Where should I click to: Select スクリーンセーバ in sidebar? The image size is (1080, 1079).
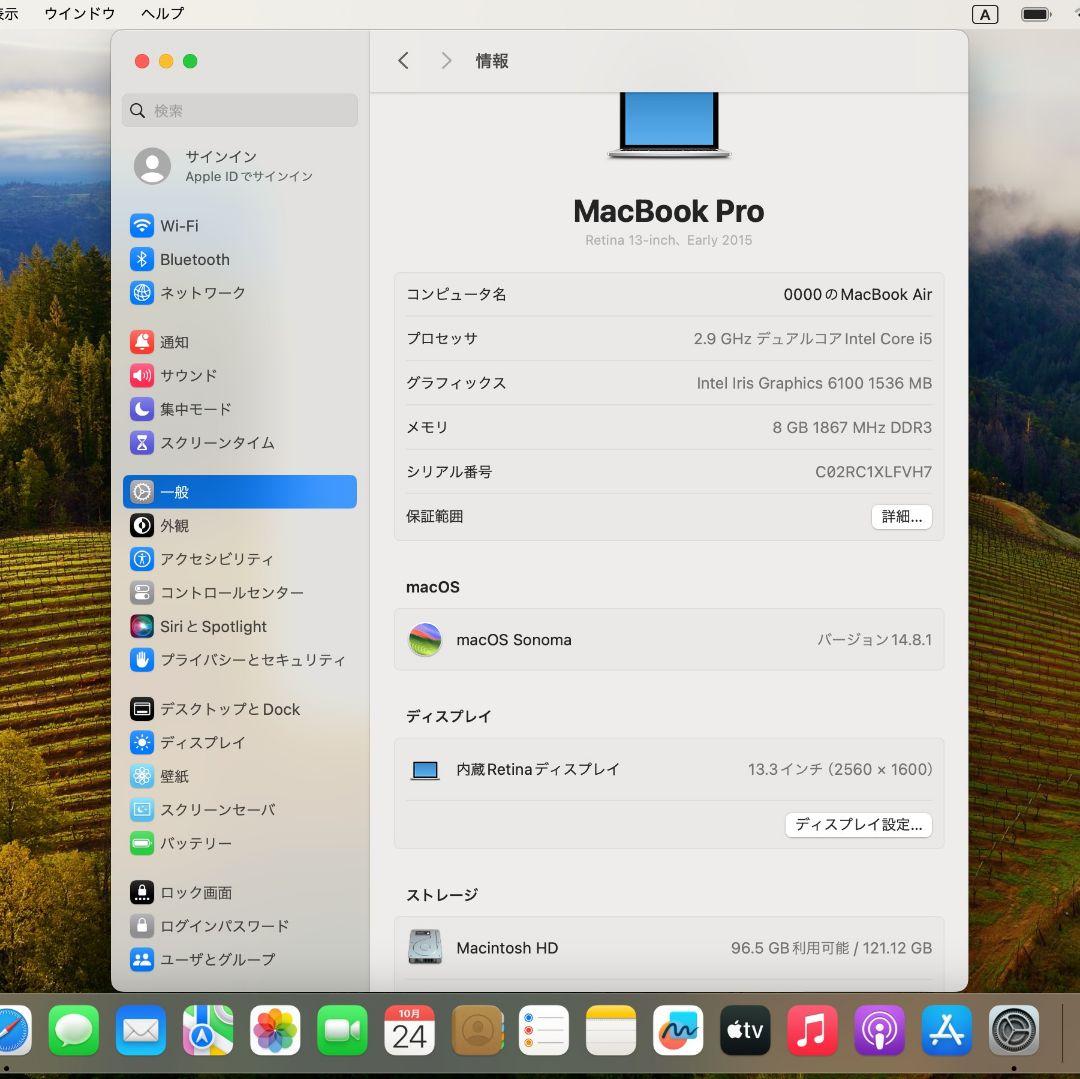[240, 809]
